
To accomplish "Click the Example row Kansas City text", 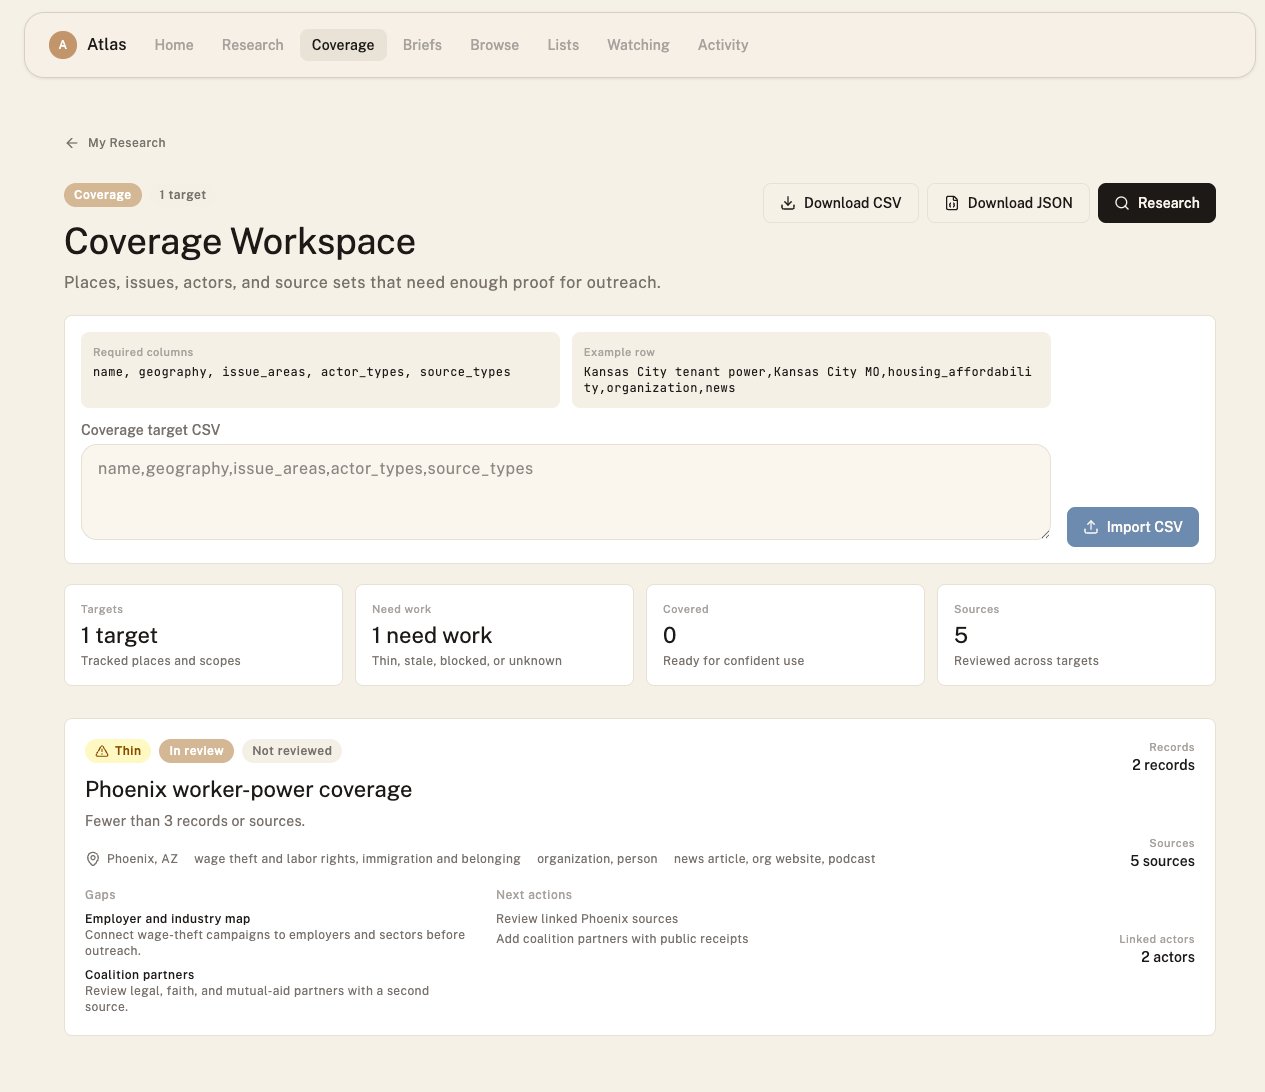I will click(808, 380).
